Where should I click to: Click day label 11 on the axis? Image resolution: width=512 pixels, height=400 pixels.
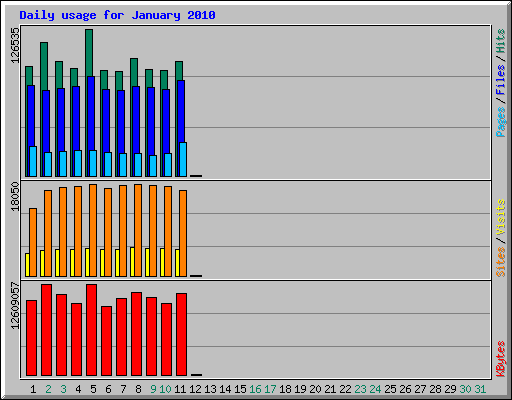click(180, 389)
